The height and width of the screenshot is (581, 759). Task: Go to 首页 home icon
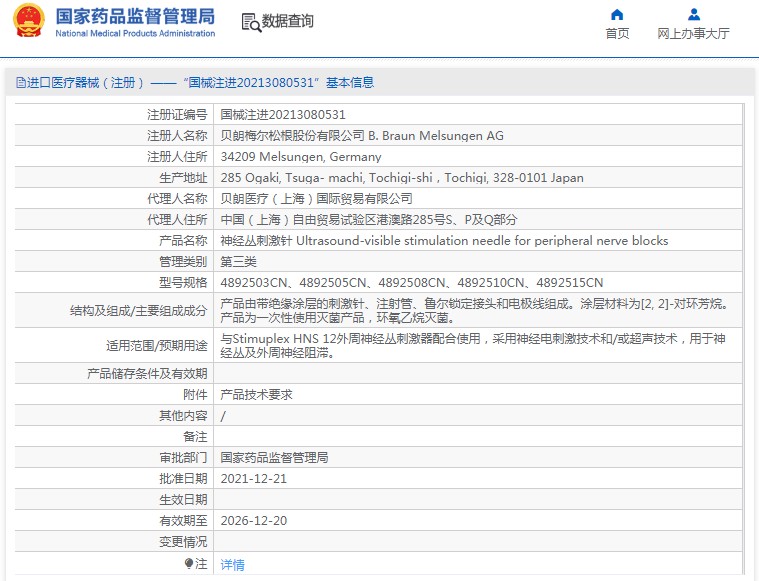click(617, 15)
